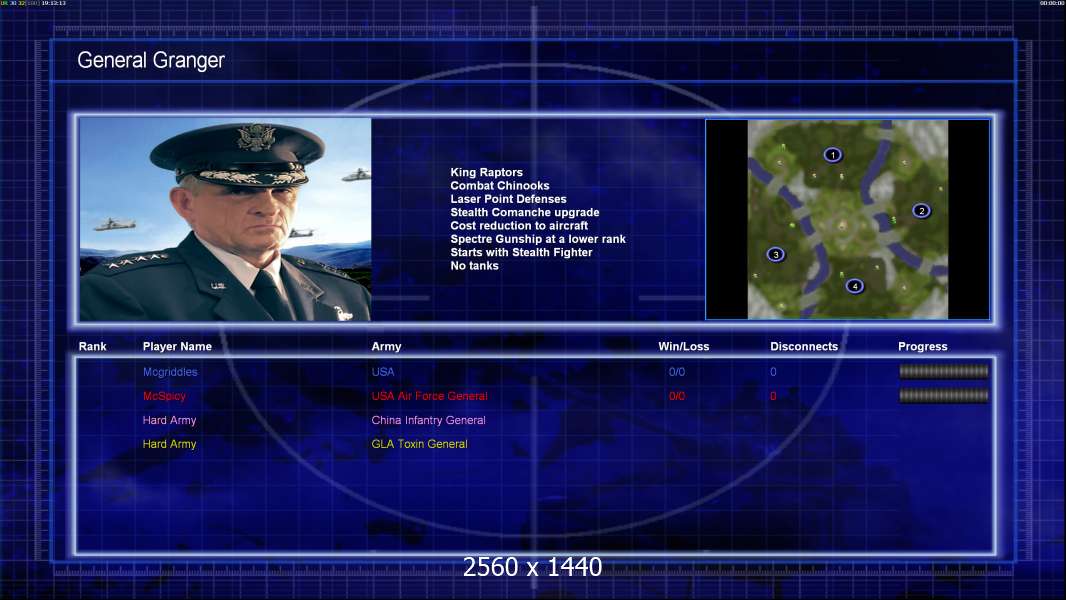Click McSpicy loading progress bar

point(944,395)
